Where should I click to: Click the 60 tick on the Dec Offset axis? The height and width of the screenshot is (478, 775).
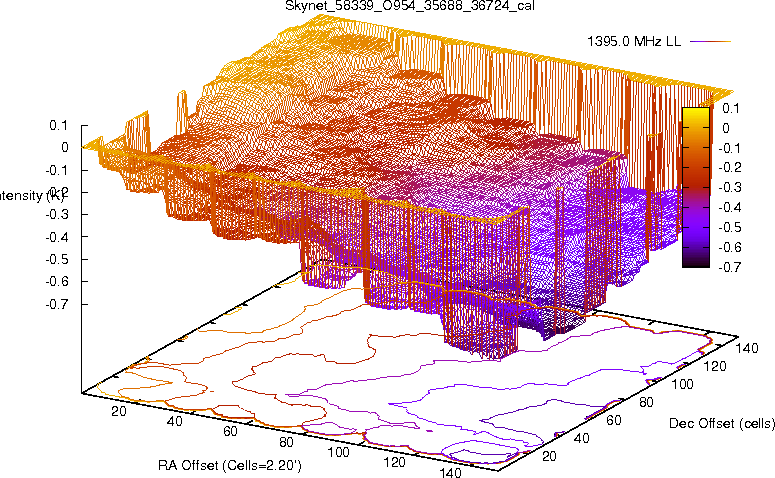[x=613, y=420]
